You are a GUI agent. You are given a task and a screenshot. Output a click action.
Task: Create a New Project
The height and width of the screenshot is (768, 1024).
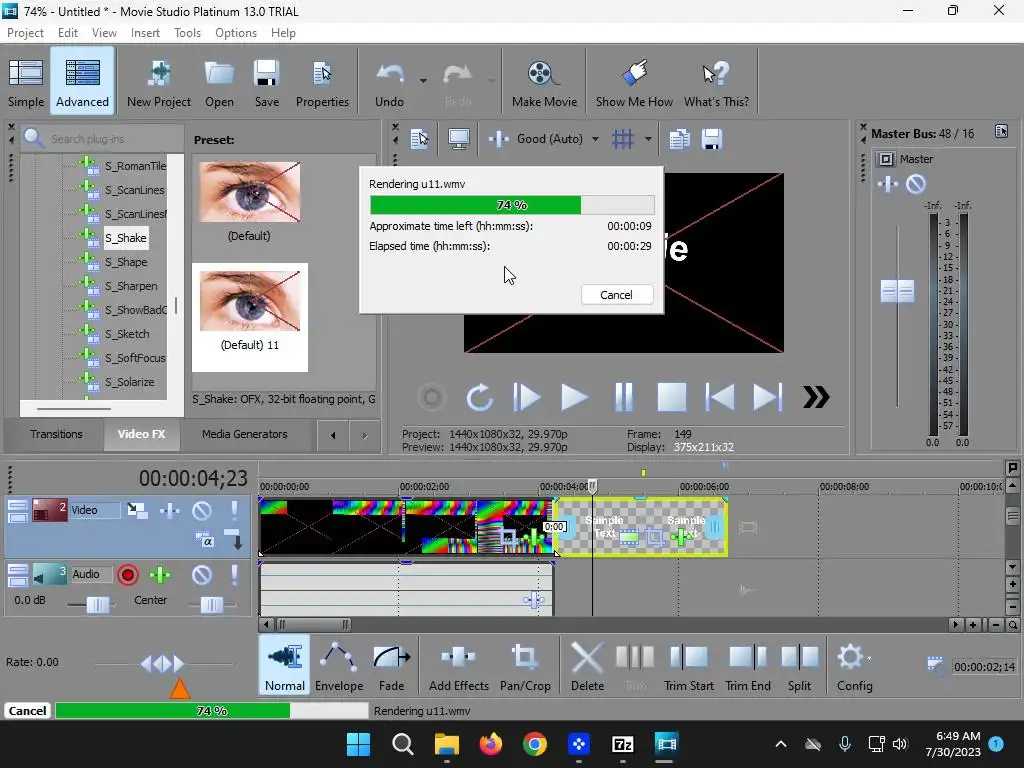point(159,81)
